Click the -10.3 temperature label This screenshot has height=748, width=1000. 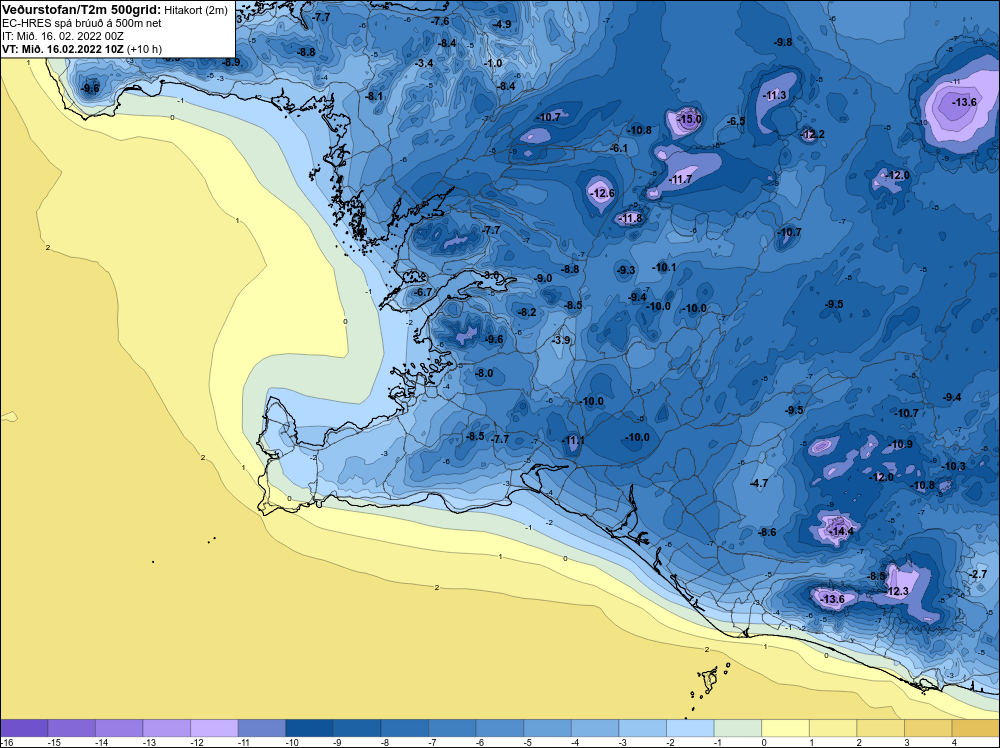coord(954,467)
